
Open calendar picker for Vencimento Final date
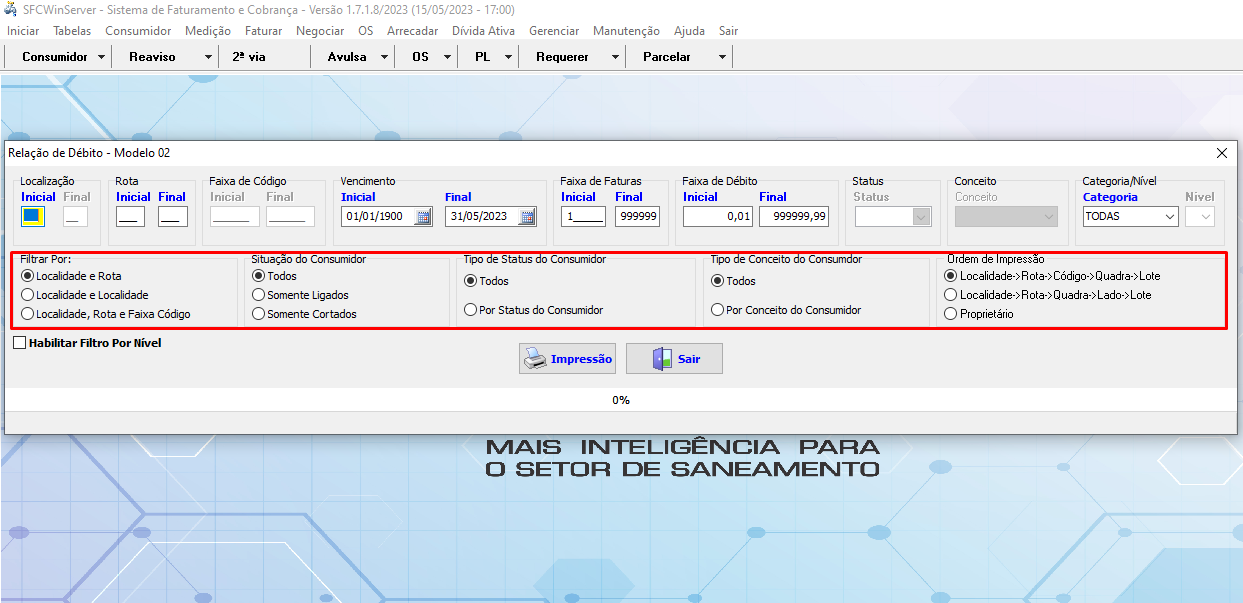click(527, 216)
